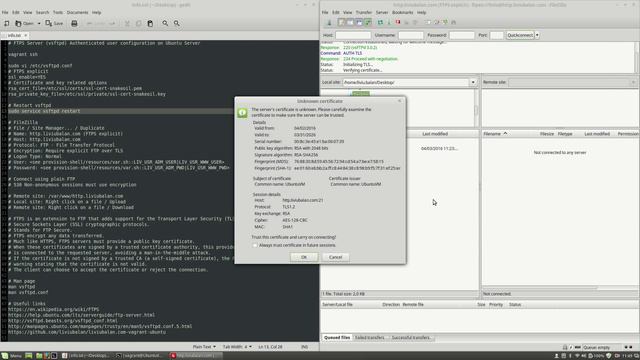Click the Port input field
This screenshot has height=360, width=640.
pyautogui.click(x=496, y=36)
